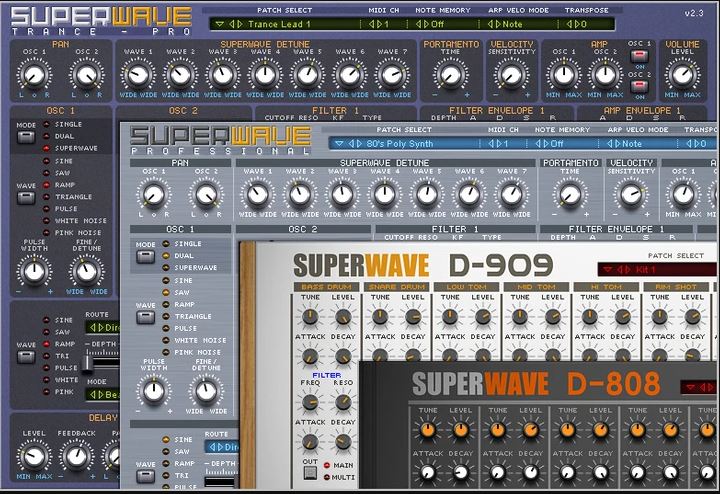Select D-909 Main output LED
The width and height of the screenshot is (720, 494).
pos(327,465)
